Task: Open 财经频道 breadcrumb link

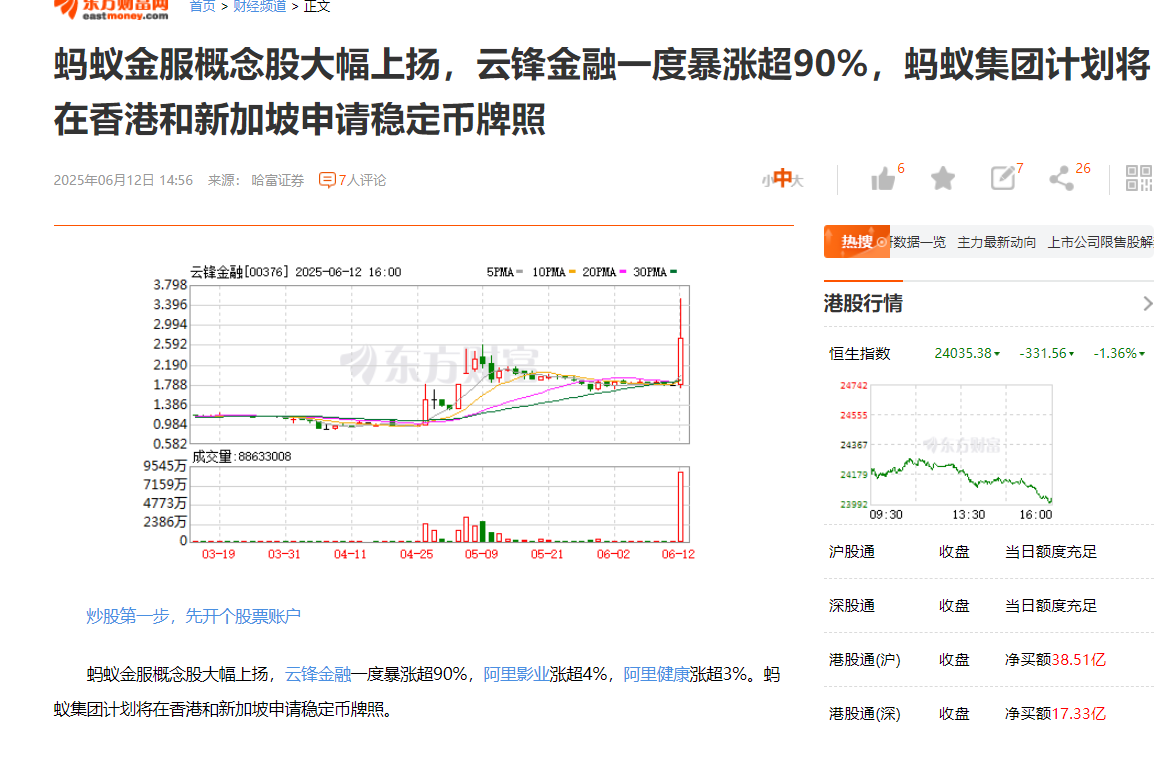Action: pos(260,7)
